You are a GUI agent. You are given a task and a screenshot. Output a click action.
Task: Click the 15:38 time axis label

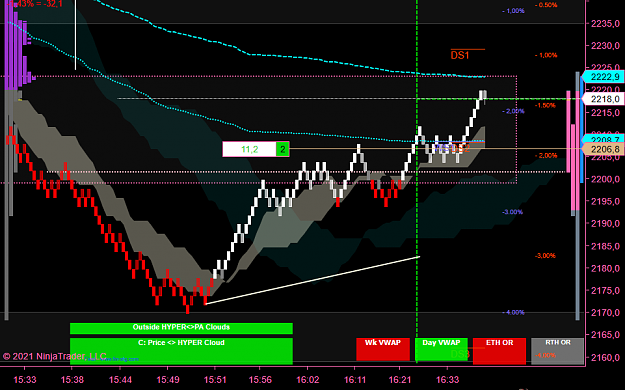[x=72, y=380]
